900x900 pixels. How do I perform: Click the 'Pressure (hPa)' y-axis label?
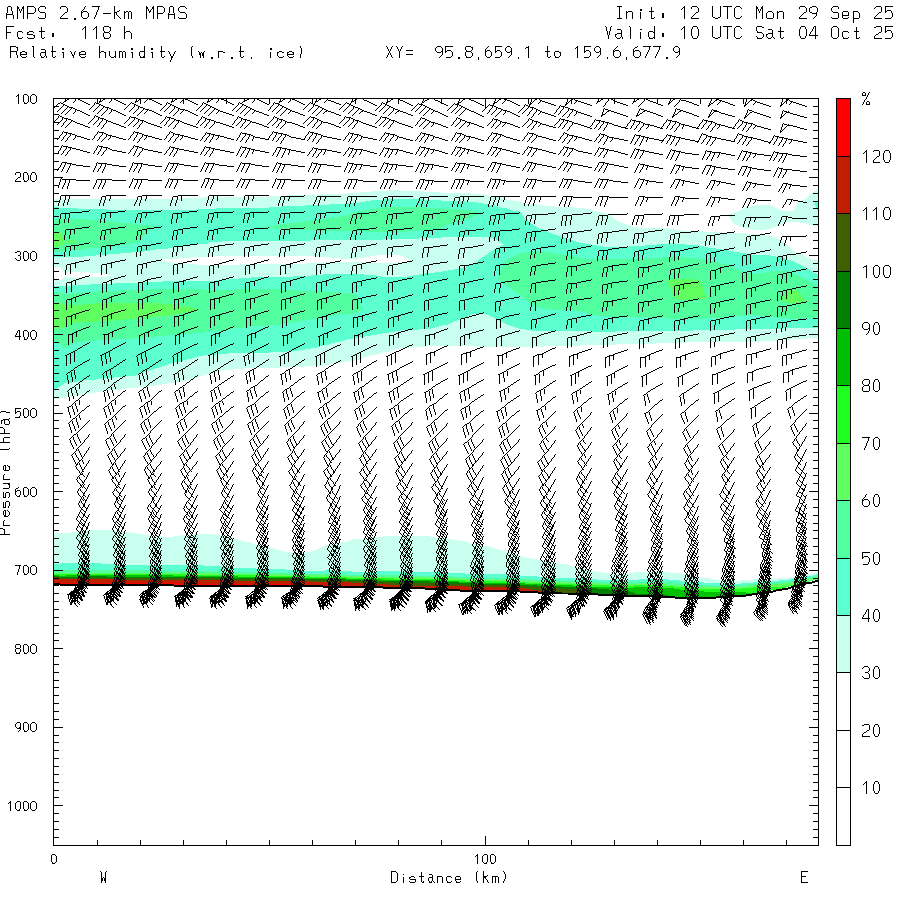[x=6, y=470]
